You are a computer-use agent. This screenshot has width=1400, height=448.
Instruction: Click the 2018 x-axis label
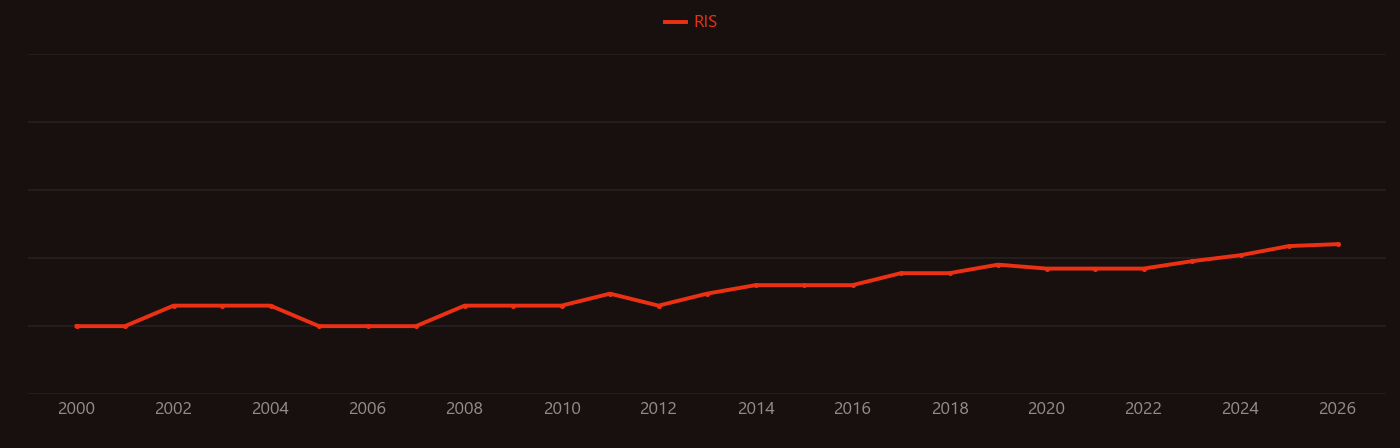pyautogui.click(x=950, y=409)
